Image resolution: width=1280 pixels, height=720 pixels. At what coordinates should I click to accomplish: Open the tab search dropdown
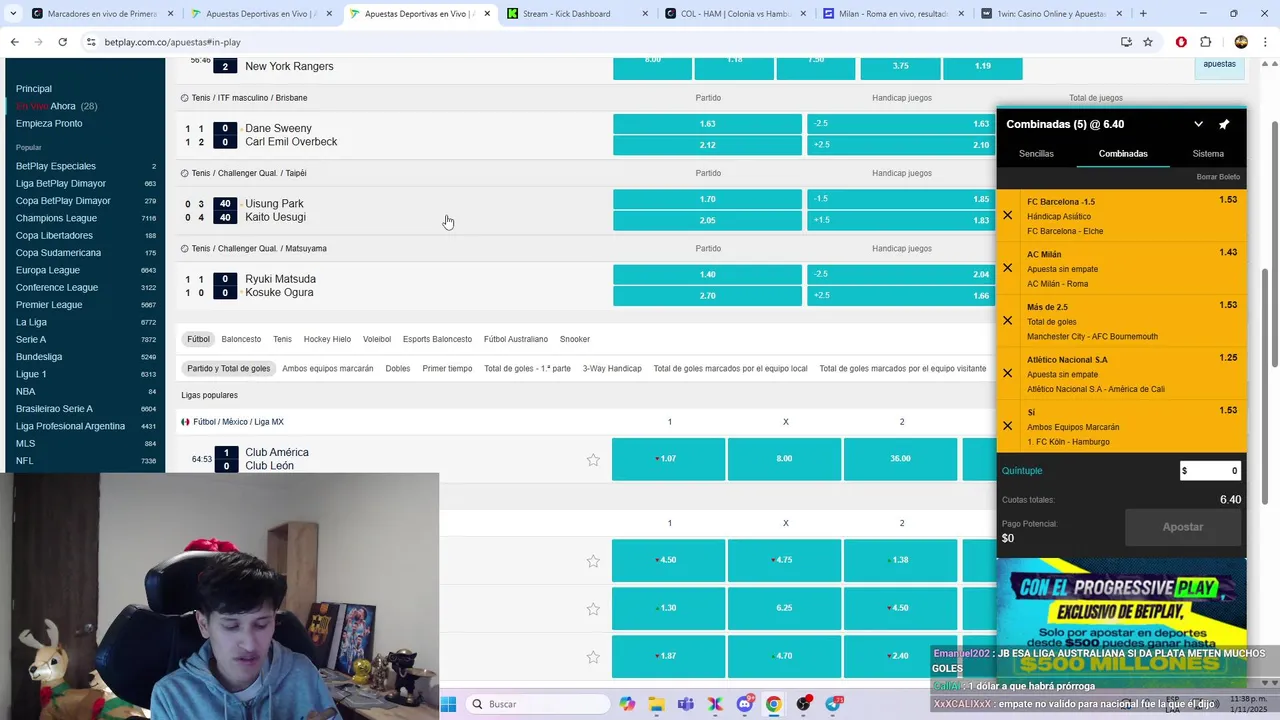click(x=13, y=14)
